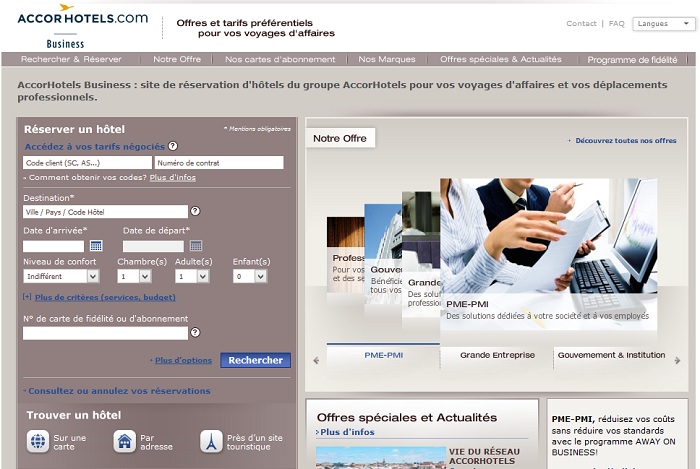
Task: Open Chambre(s) count dropdown
Action: (134, 276)
